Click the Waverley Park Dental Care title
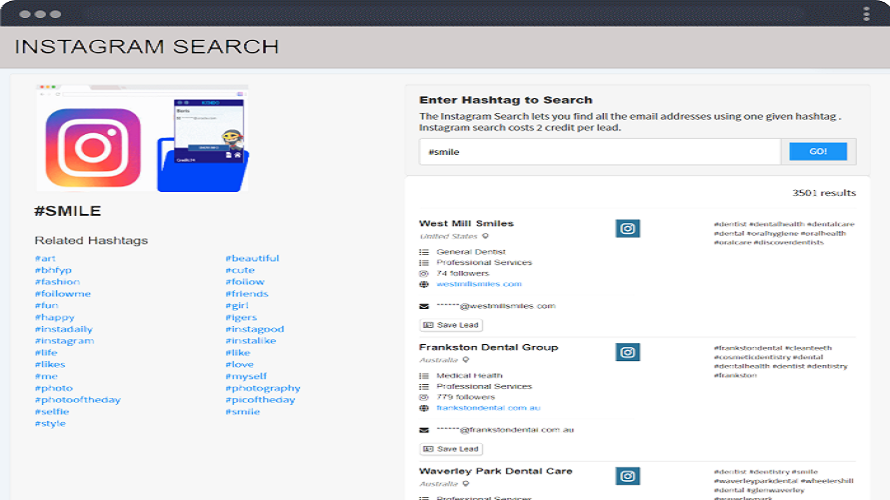890x500 pixels. (x=496, y=471)
